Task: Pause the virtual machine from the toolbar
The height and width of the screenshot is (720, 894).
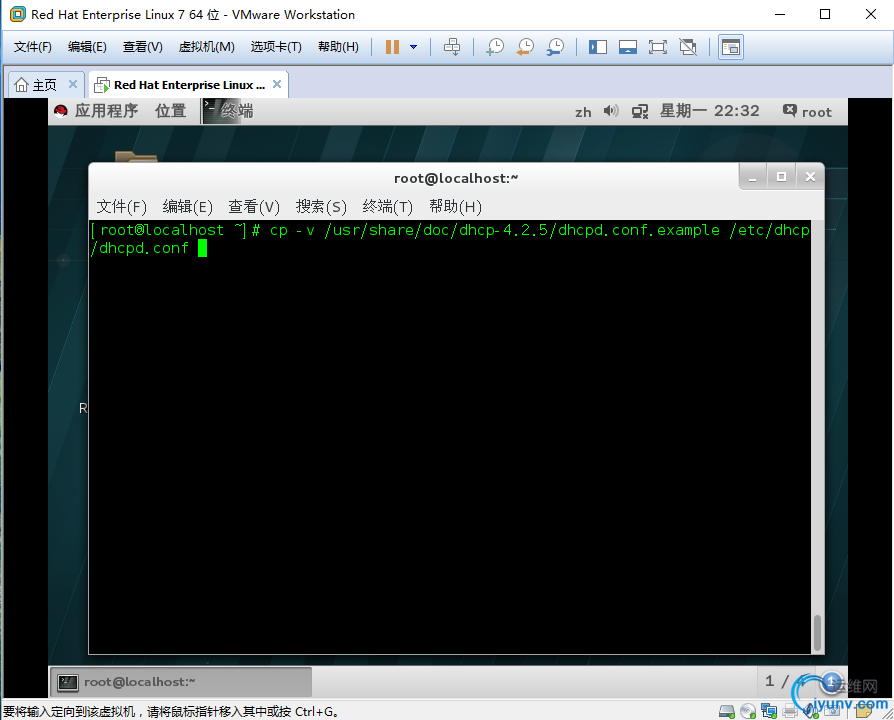Action: [392, 47]
